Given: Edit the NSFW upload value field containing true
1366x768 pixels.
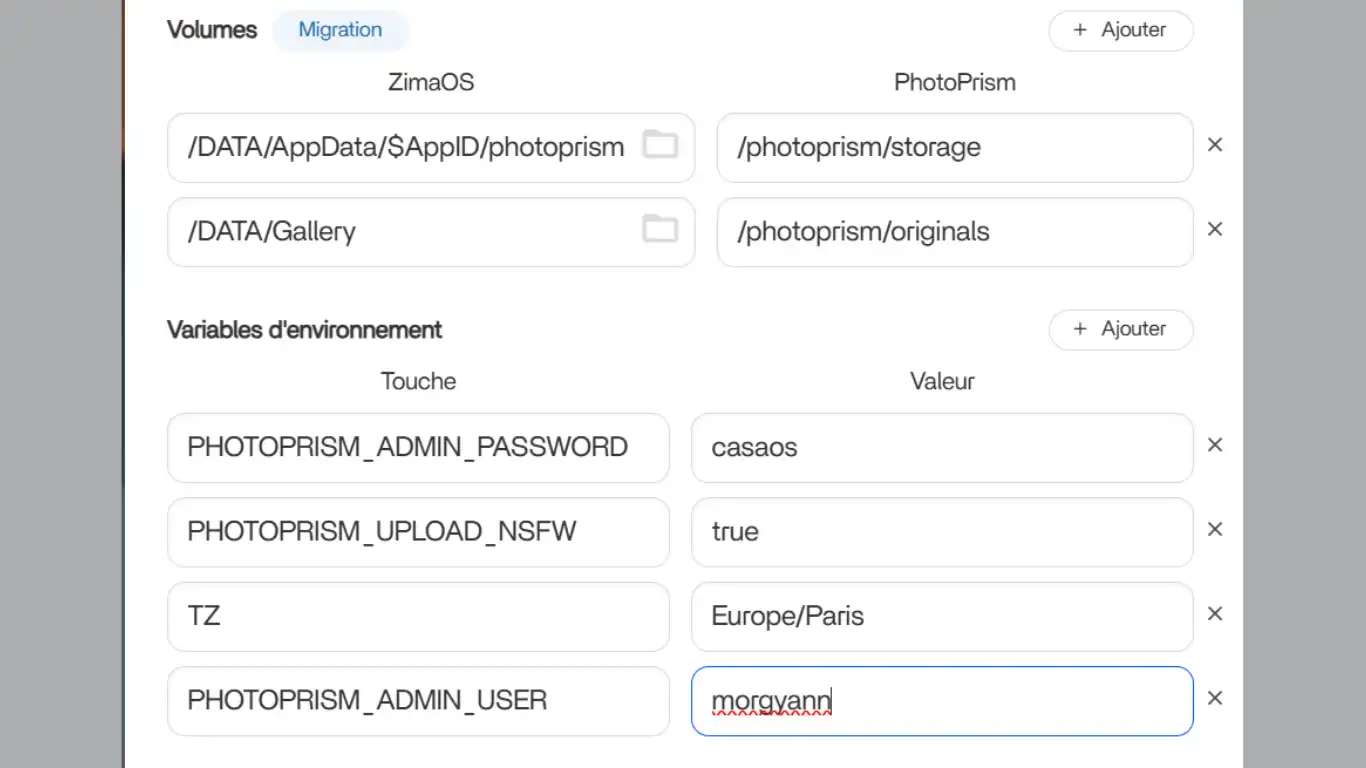Looking at the screenshot, I should (941, 532).
